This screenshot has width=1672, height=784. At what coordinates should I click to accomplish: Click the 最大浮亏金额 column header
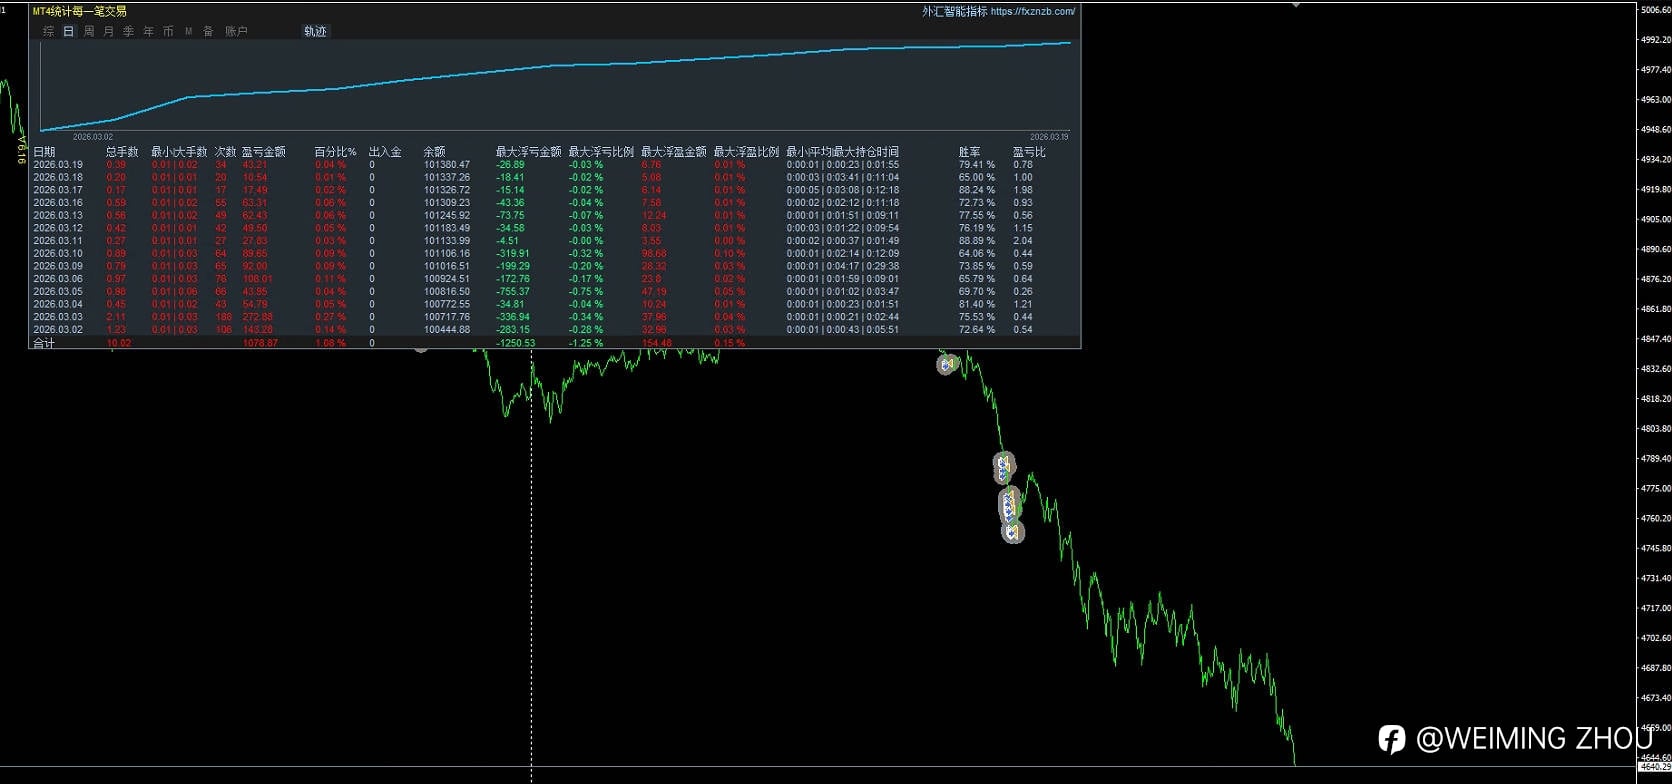[x=528, y=152]
